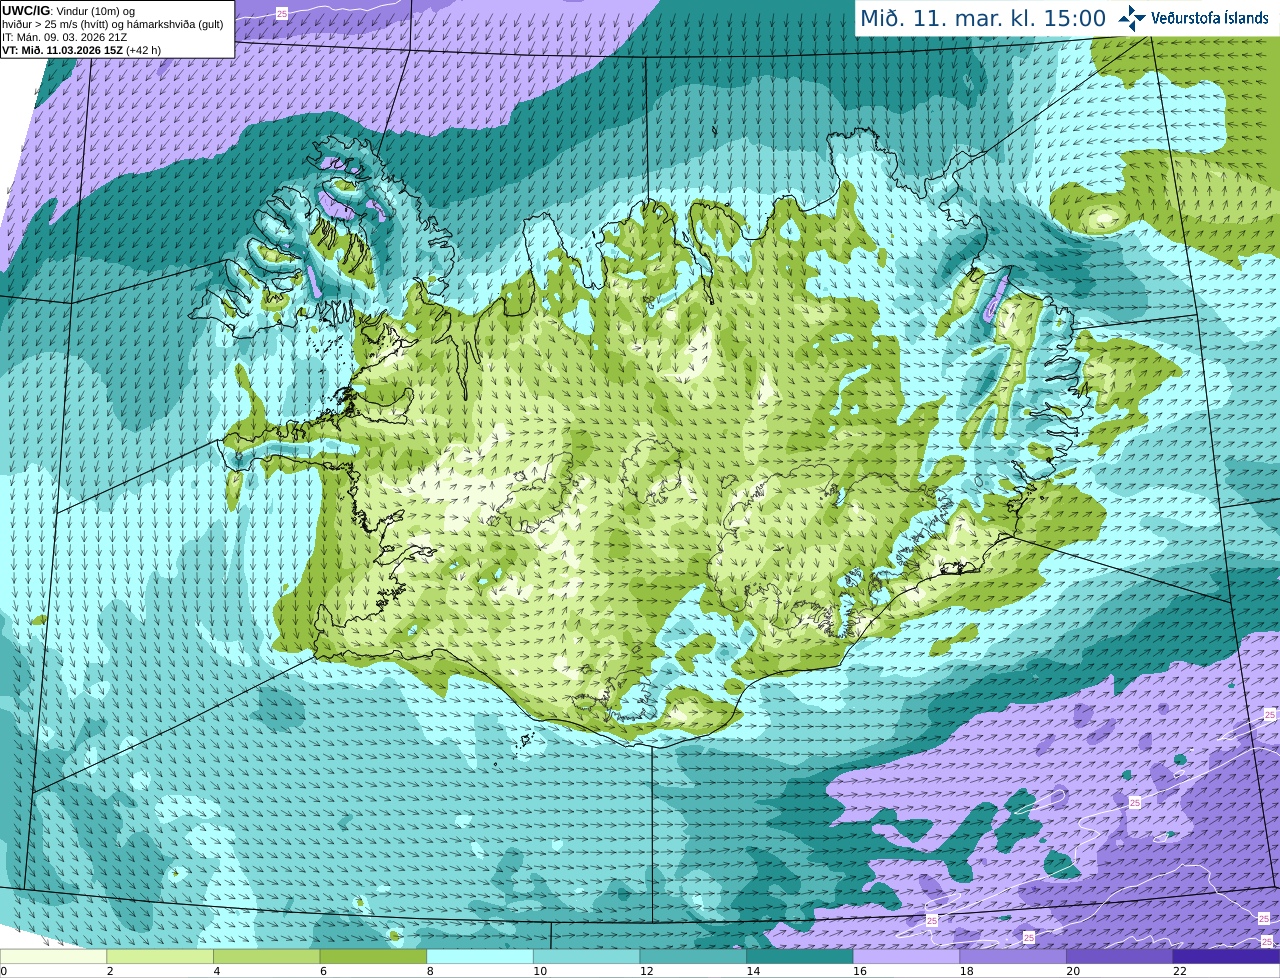Click the '4' scale label
Screen dimensions: 1280x978
217,971
